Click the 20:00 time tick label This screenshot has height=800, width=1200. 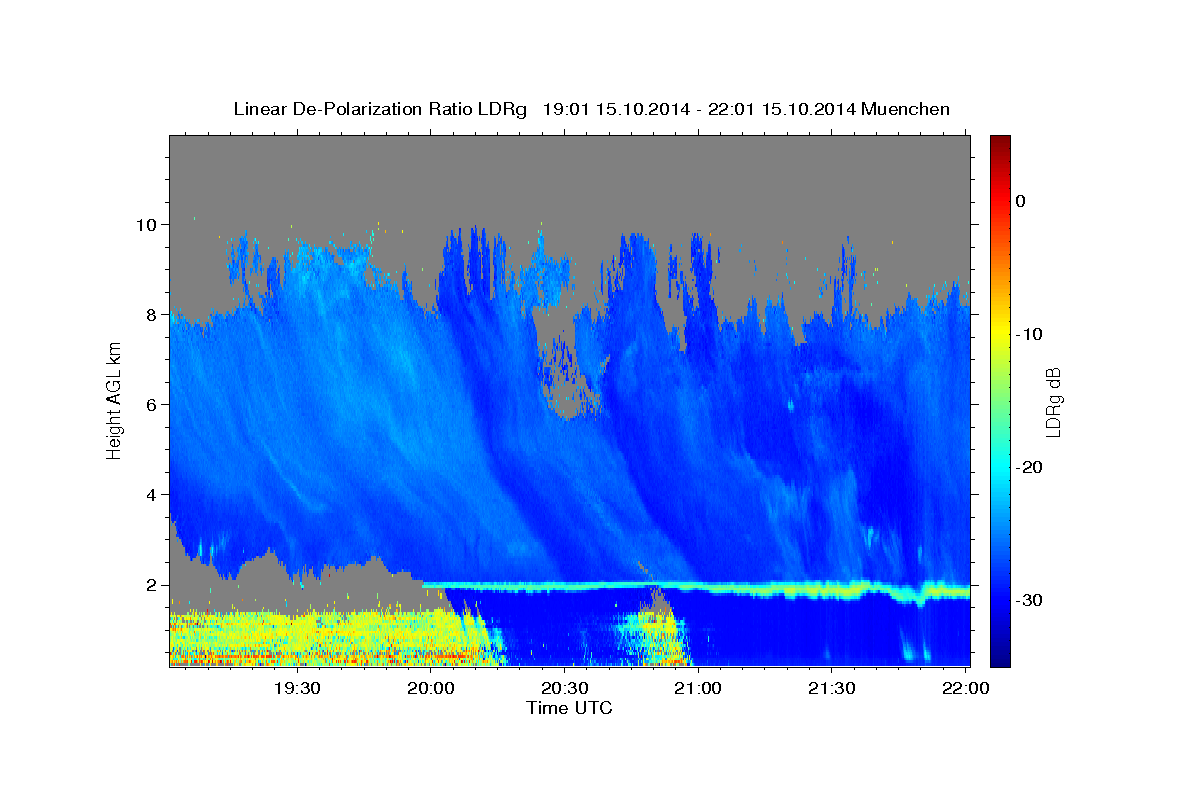point(432,689)
